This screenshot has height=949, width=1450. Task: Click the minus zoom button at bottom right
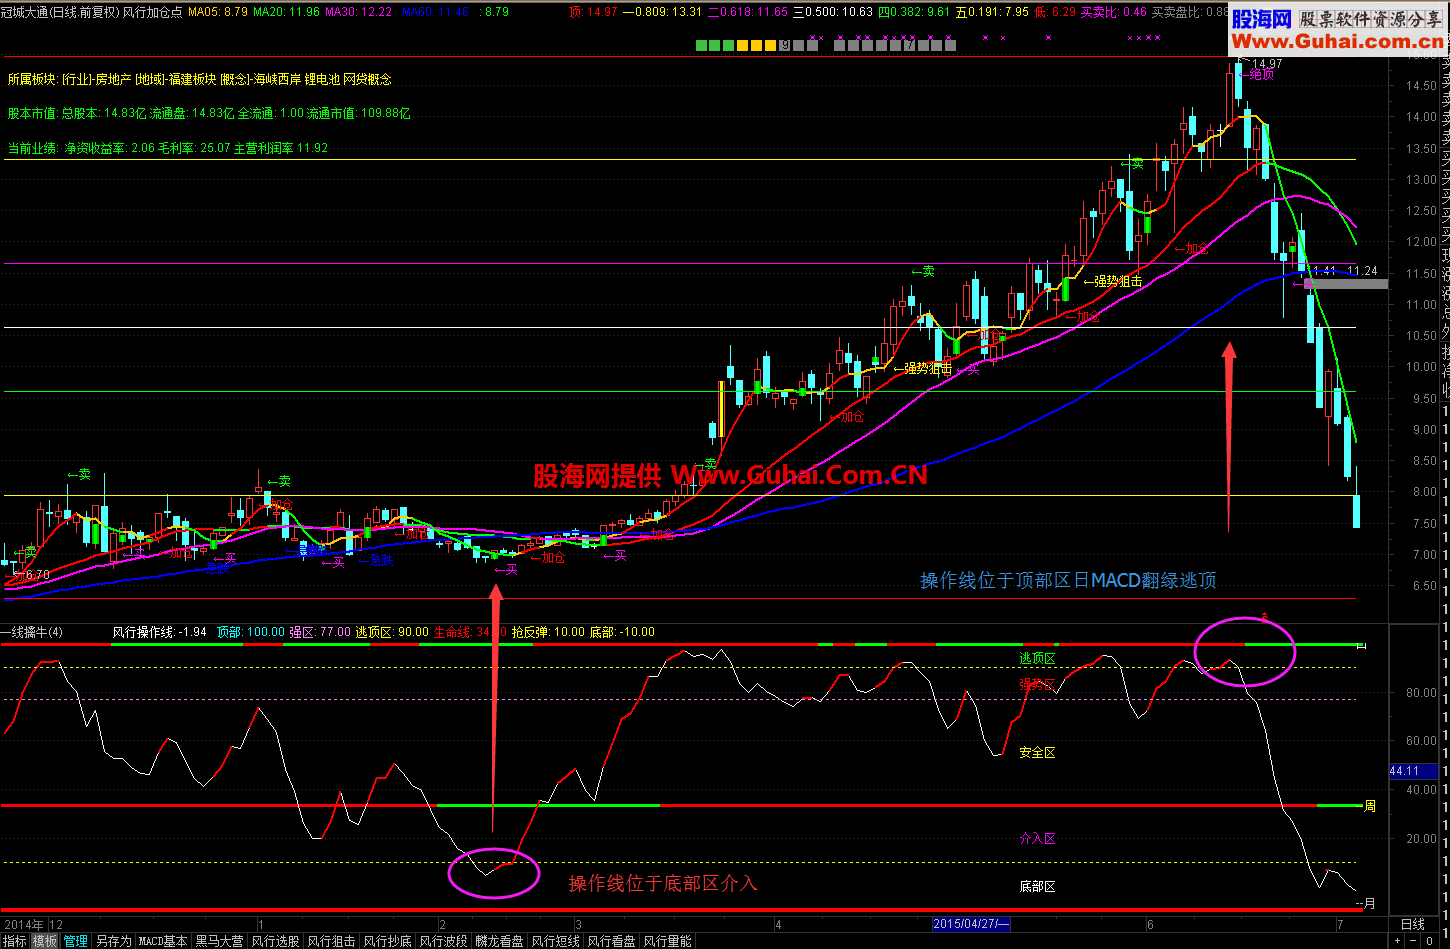coord(1413,941)
